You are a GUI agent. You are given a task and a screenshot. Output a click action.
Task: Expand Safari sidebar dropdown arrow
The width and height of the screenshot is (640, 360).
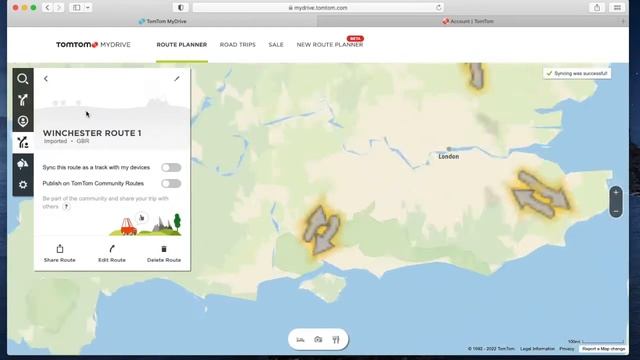88,7
